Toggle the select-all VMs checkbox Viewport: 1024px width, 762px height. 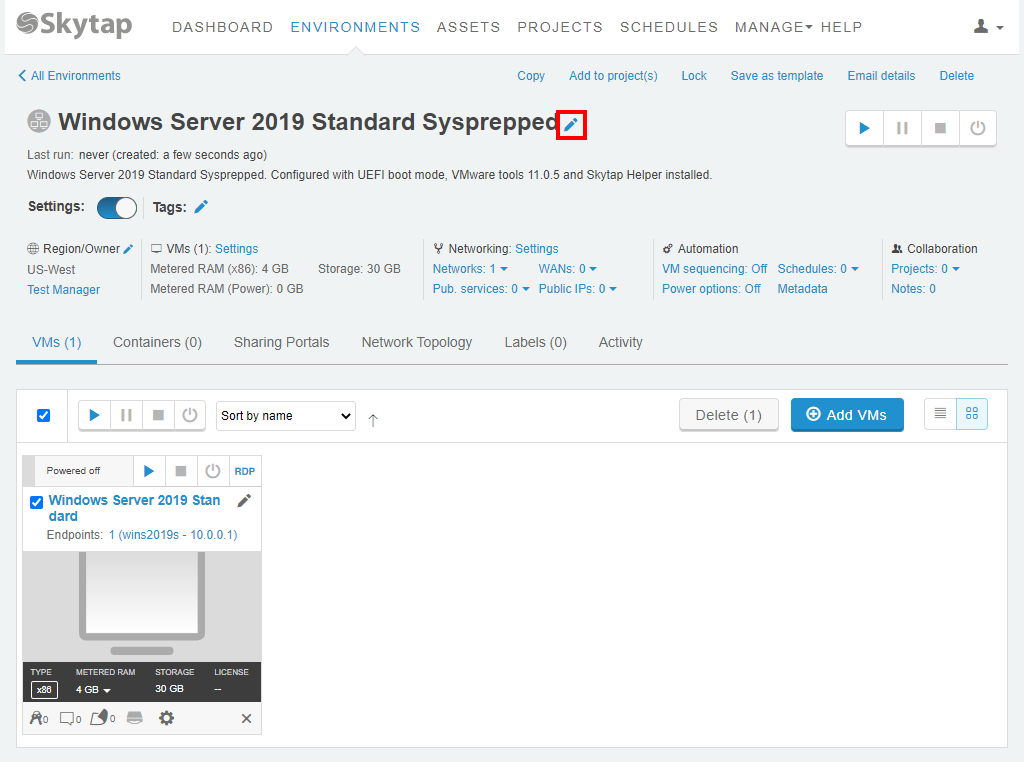(43, 415)
